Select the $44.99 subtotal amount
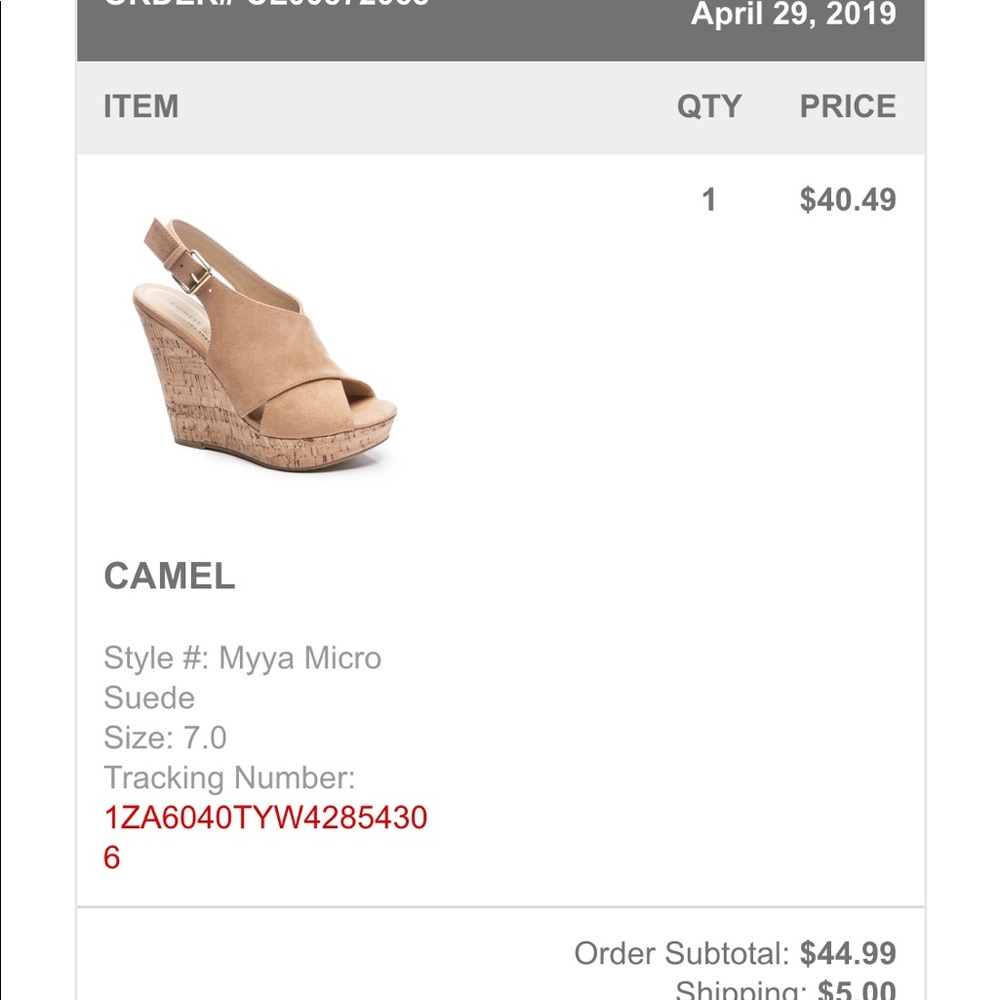1000x1000 pixels. coord(848,953)
